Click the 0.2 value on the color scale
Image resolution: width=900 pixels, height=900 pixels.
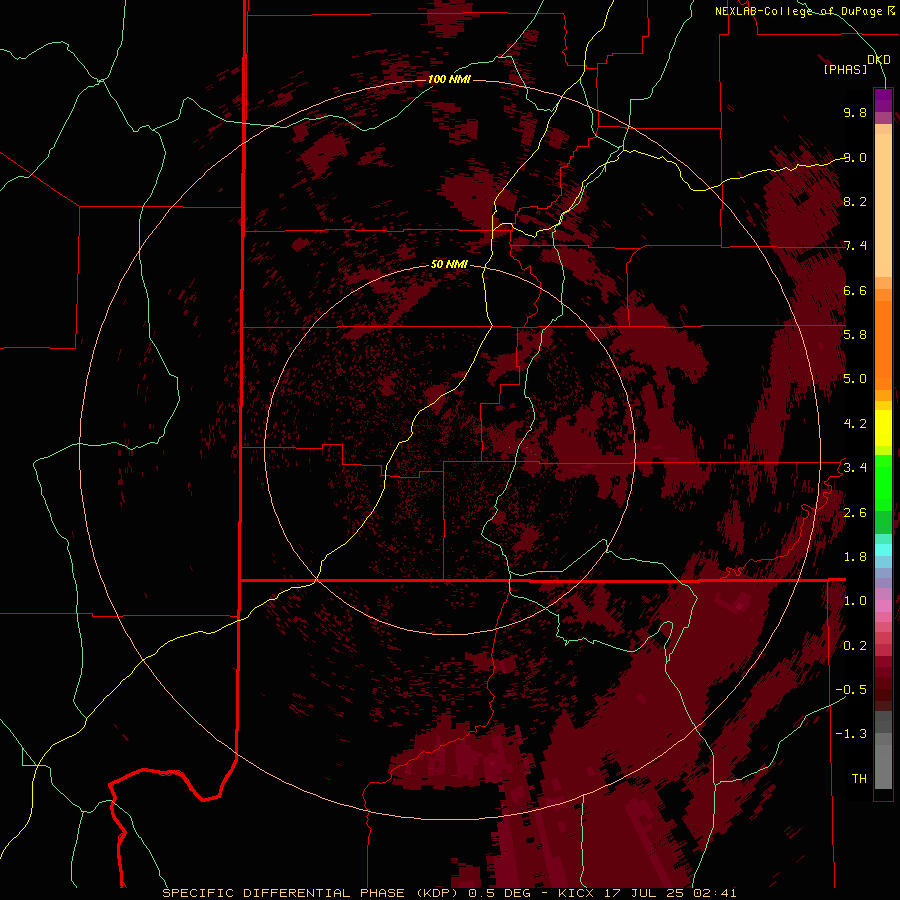[855, 646]
